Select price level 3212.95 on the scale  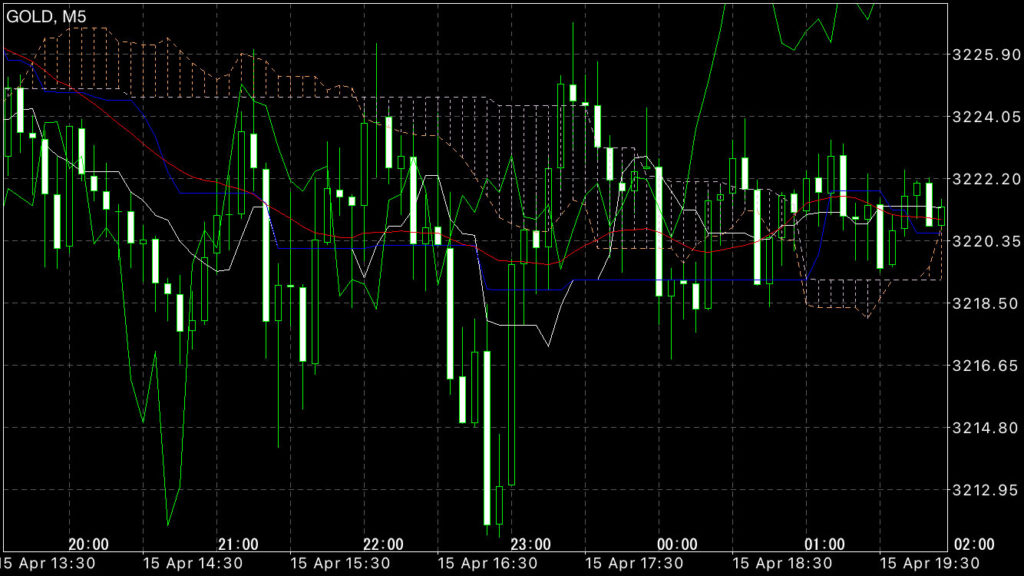click(986, 490)
